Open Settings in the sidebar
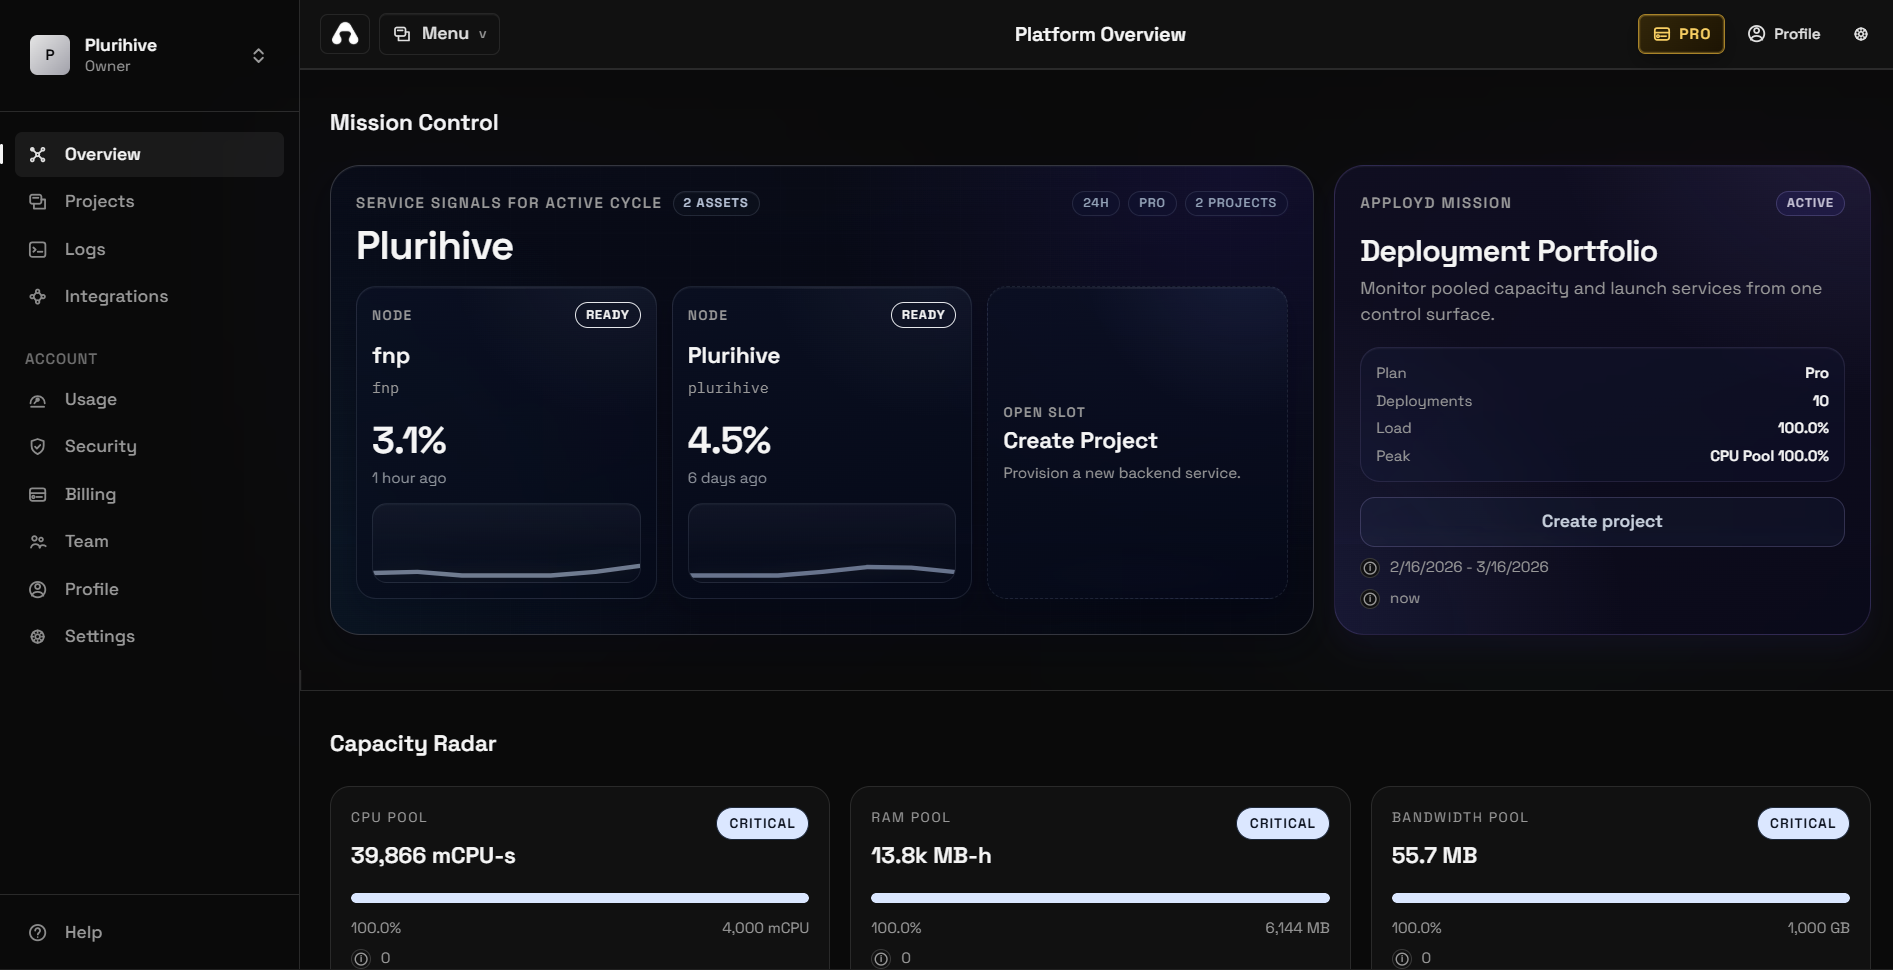The width and height of the screenshot is (1893, 970). [149, 636]
